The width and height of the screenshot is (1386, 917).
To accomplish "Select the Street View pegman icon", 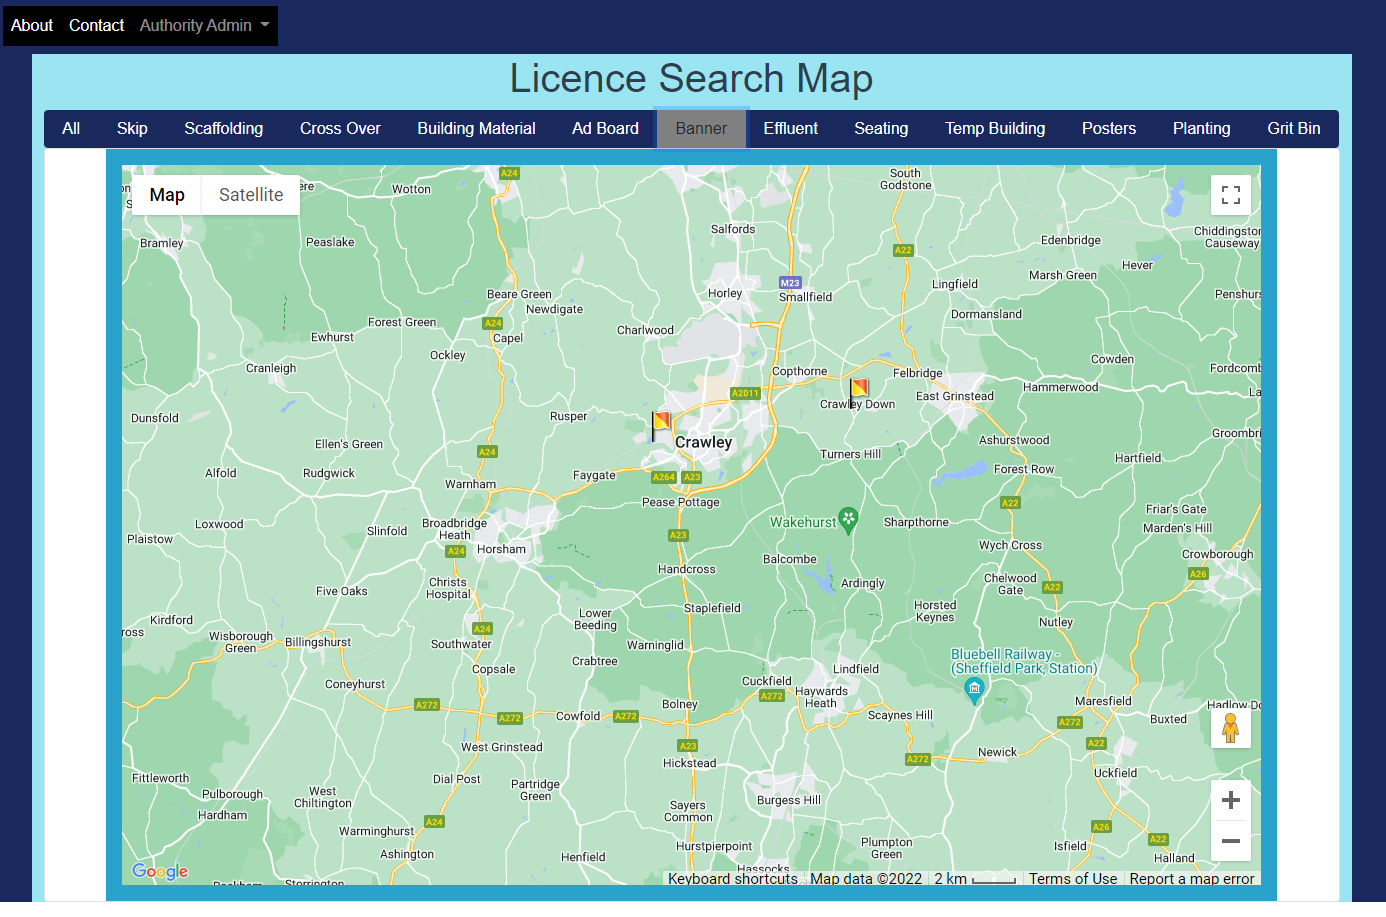I will [1230, 728].
